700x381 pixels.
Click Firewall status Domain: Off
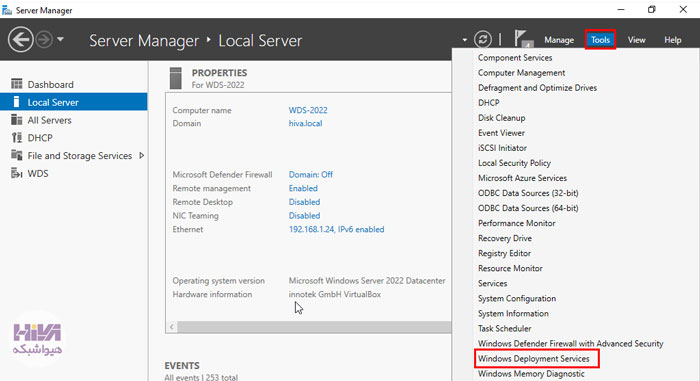[x=311, y=175]
